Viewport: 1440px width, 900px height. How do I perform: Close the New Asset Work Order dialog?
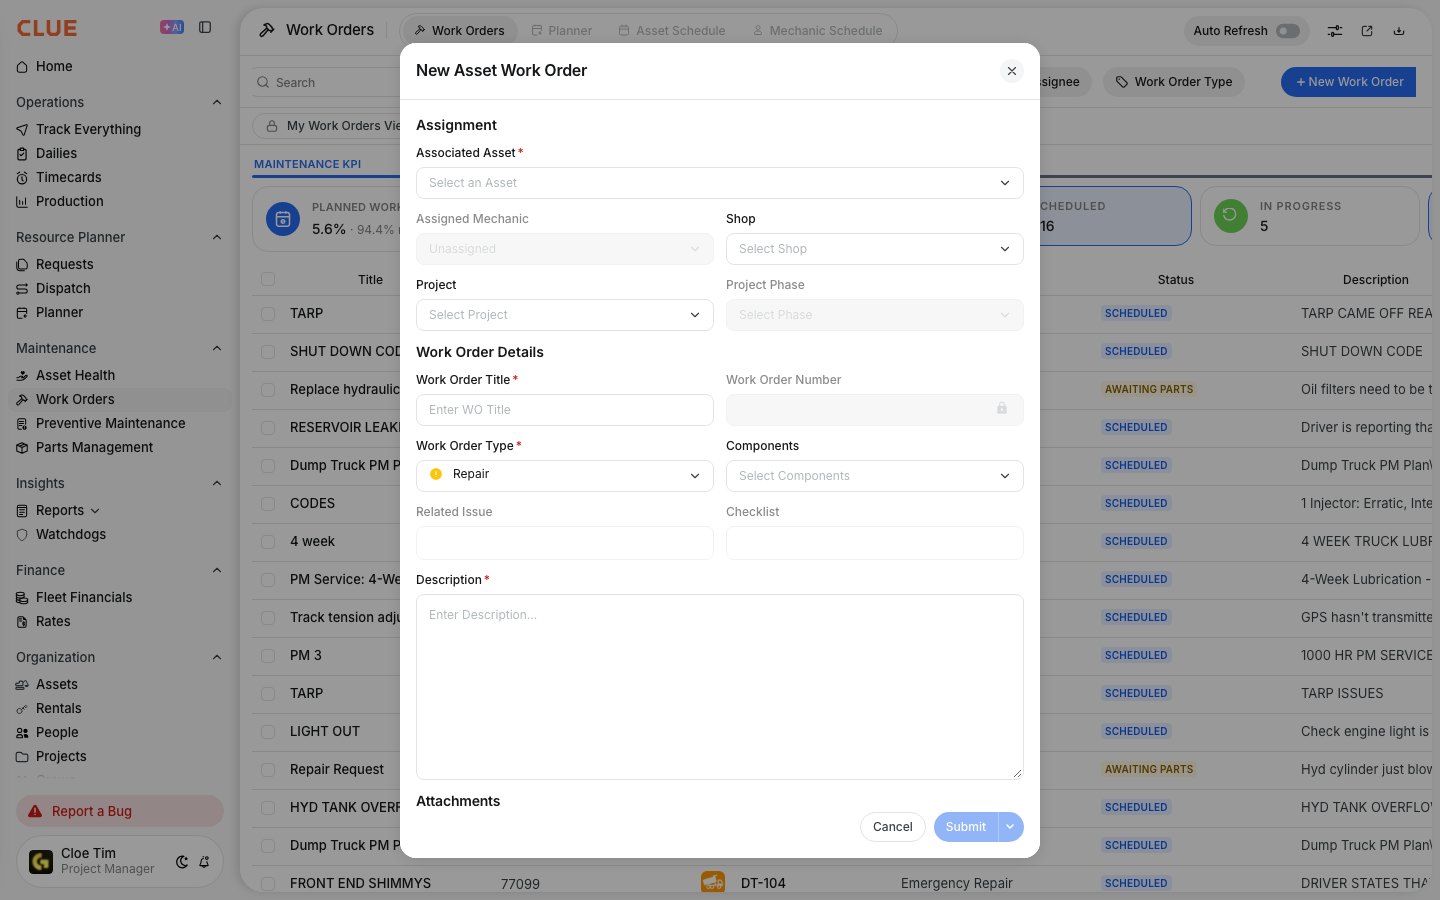click(x=1012, y=71)
